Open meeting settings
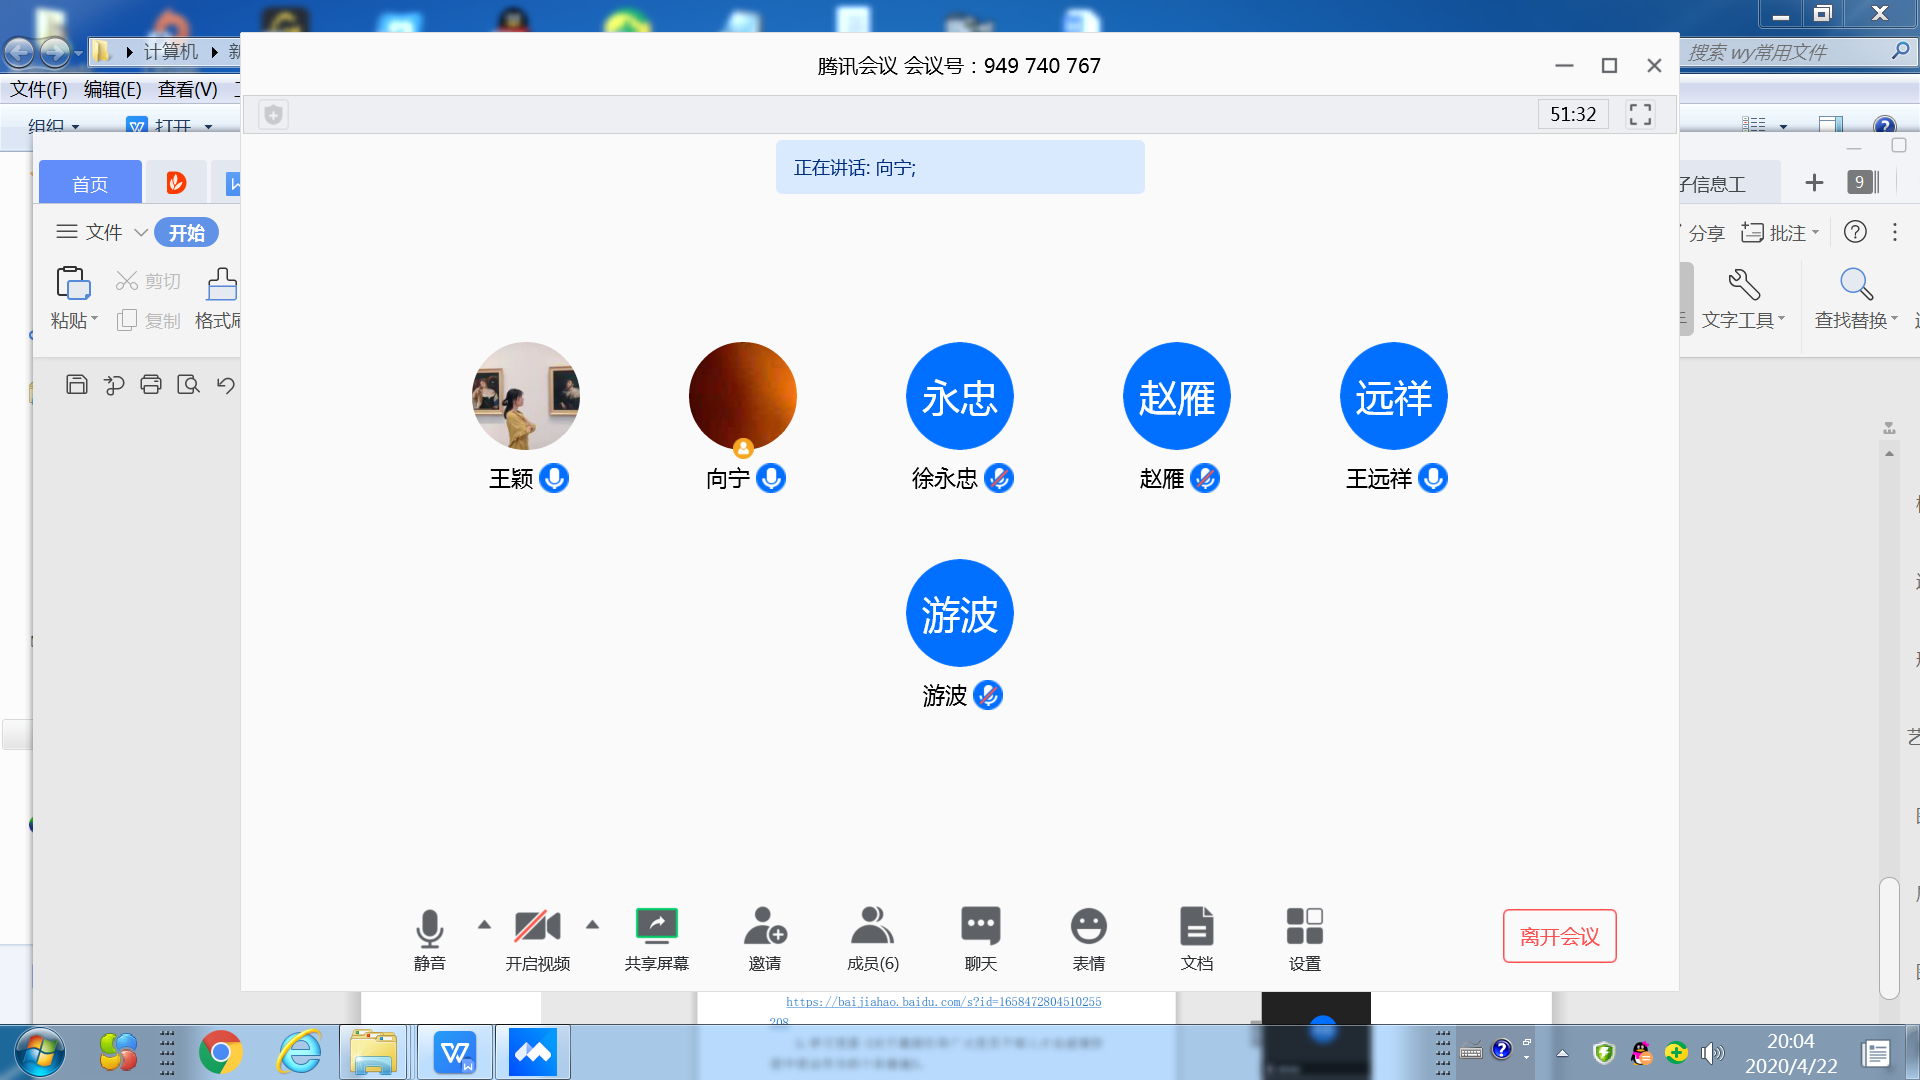The image size is (1920, 1080). pyautogui.click(x=1305, y=938)
